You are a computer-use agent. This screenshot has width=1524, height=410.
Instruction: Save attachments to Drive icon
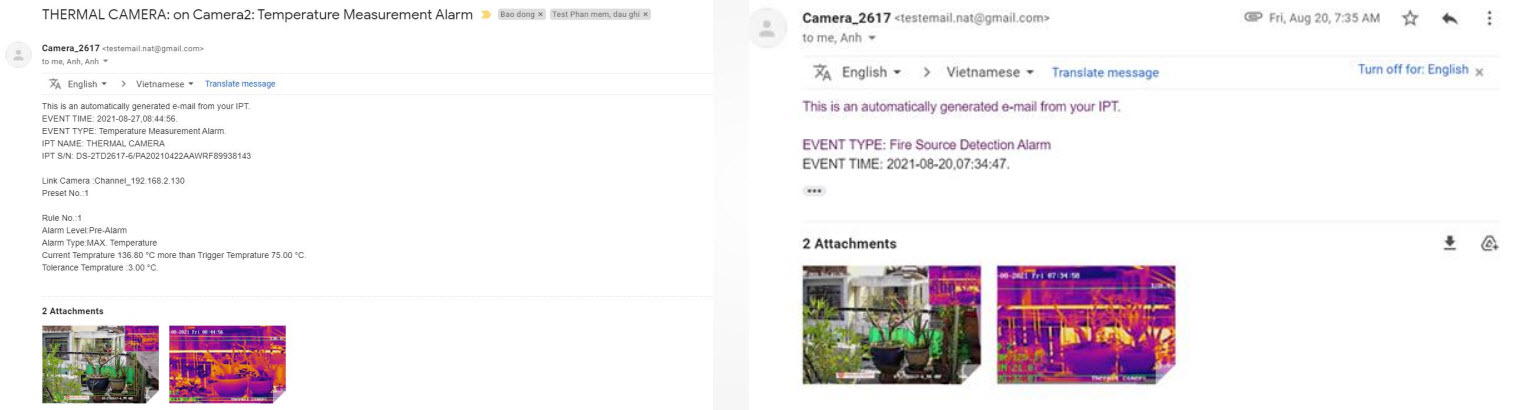tap(1489, 243)
